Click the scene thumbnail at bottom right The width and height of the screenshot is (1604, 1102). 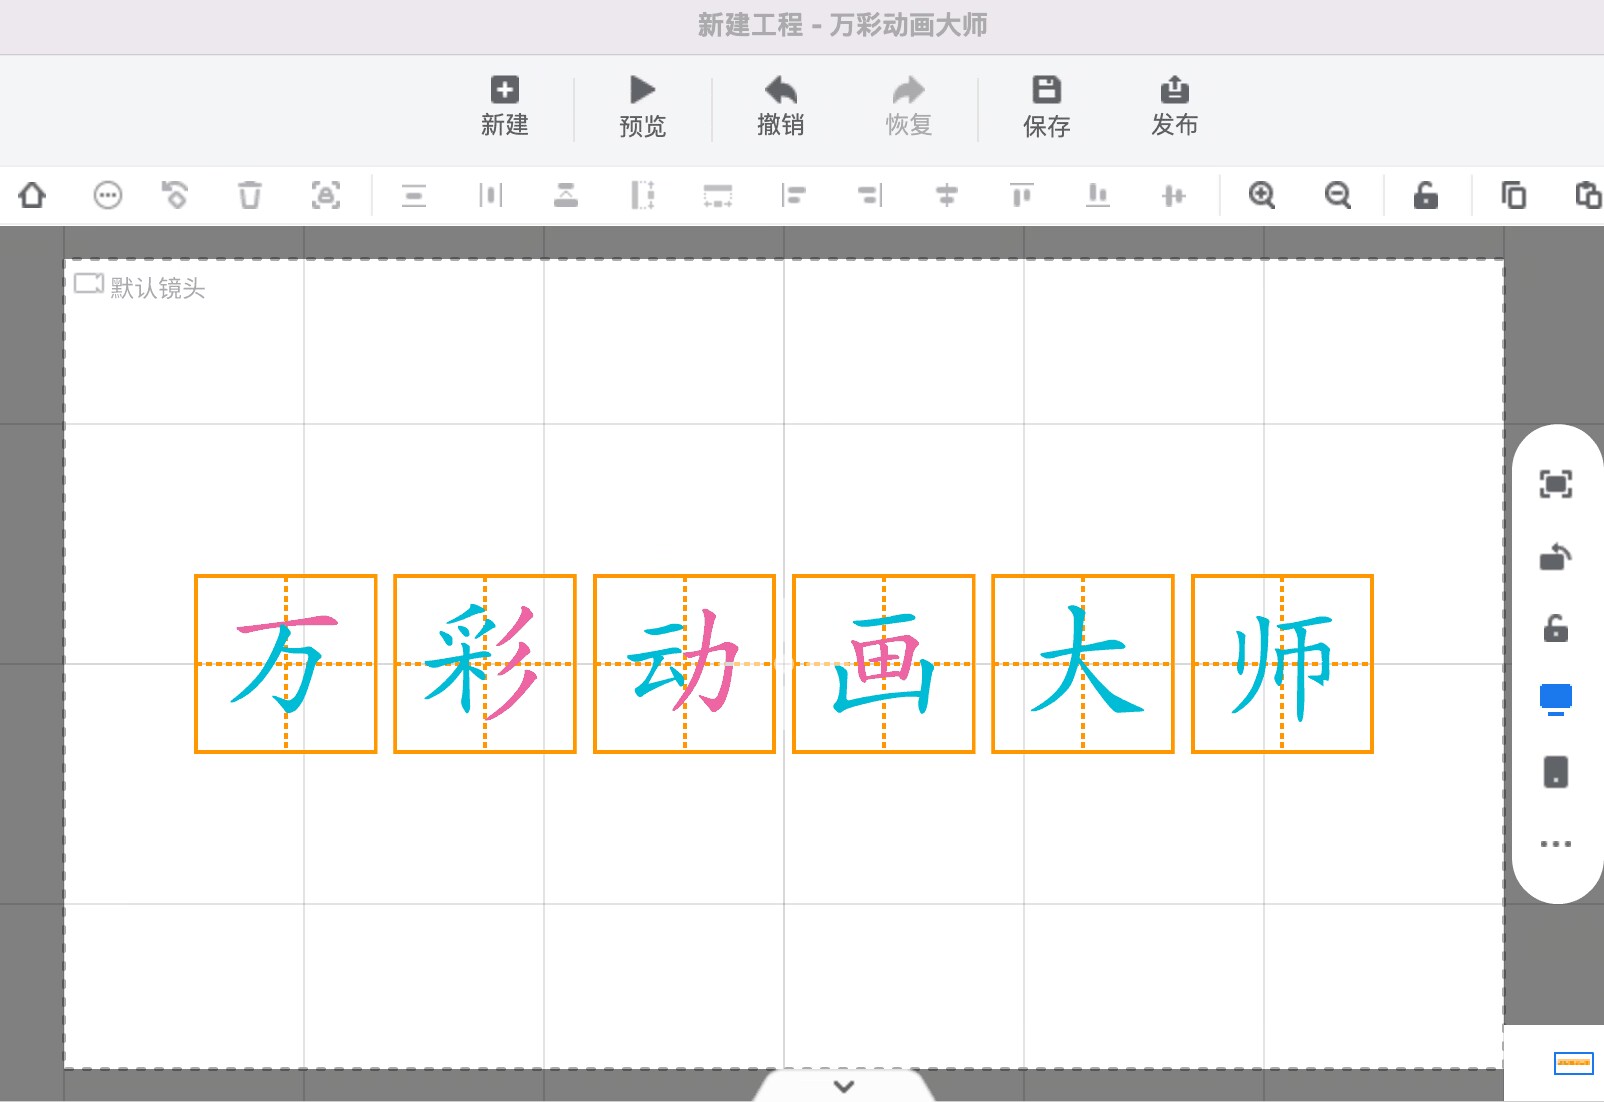pos(1573,1063)
